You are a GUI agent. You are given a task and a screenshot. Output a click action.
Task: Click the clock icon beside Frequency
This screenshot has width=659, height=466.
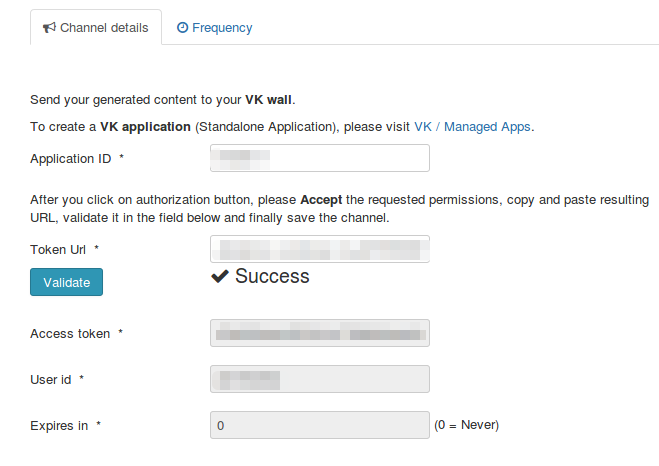pyautogui.click(x=182, y=28)
